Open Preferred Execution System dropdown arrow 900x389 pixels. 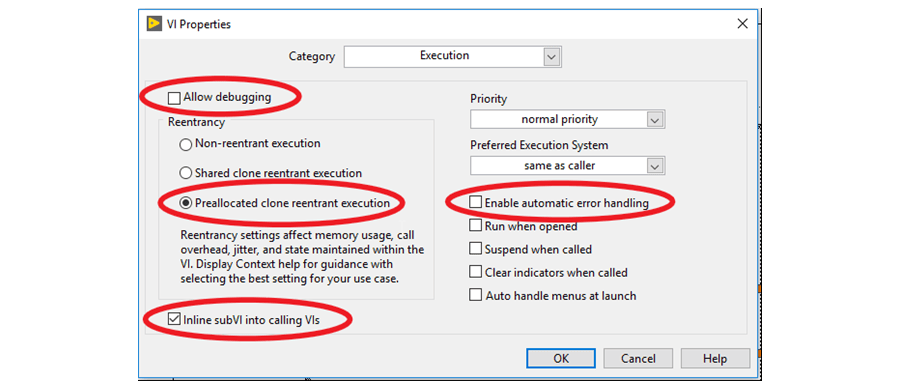click(655, 166)
